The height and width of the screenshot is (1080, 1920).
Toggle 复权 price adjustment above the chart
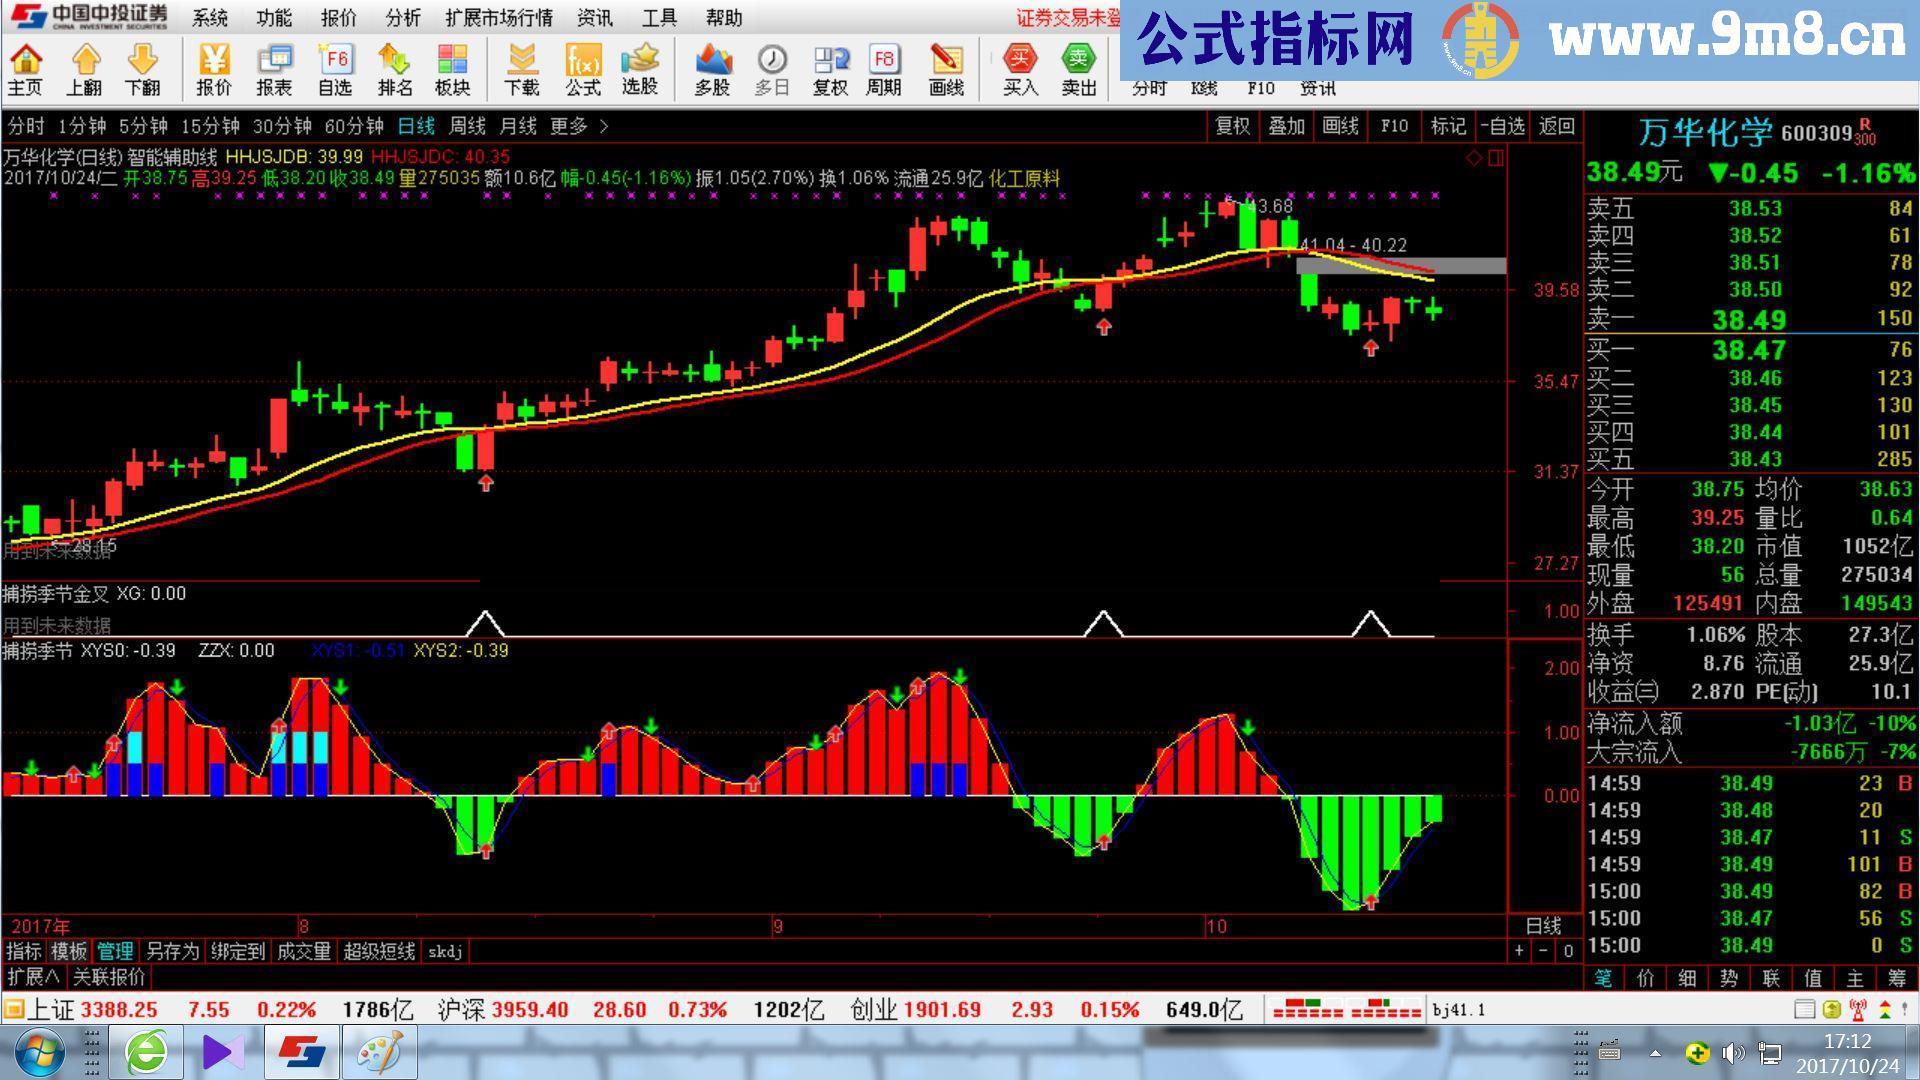[1232, 127]
